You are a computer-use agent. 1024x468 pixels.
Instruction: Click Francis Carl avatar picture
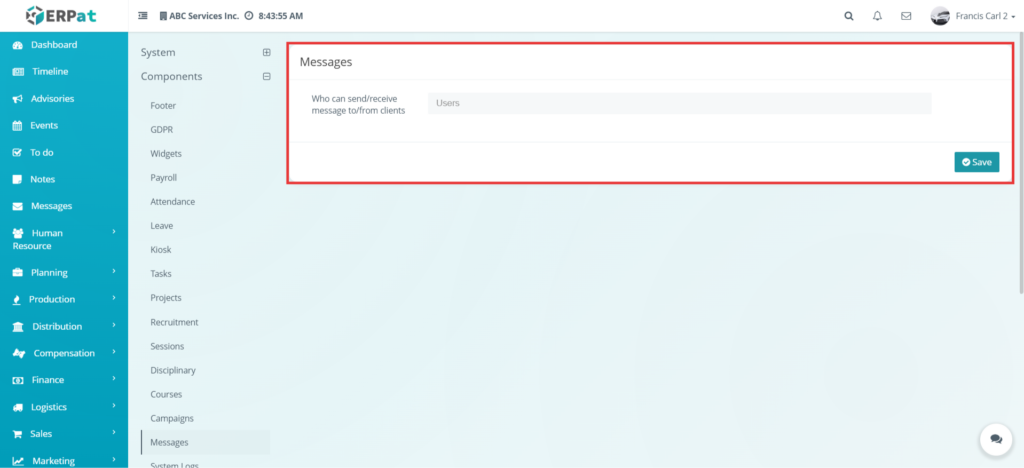coord(940,16)
